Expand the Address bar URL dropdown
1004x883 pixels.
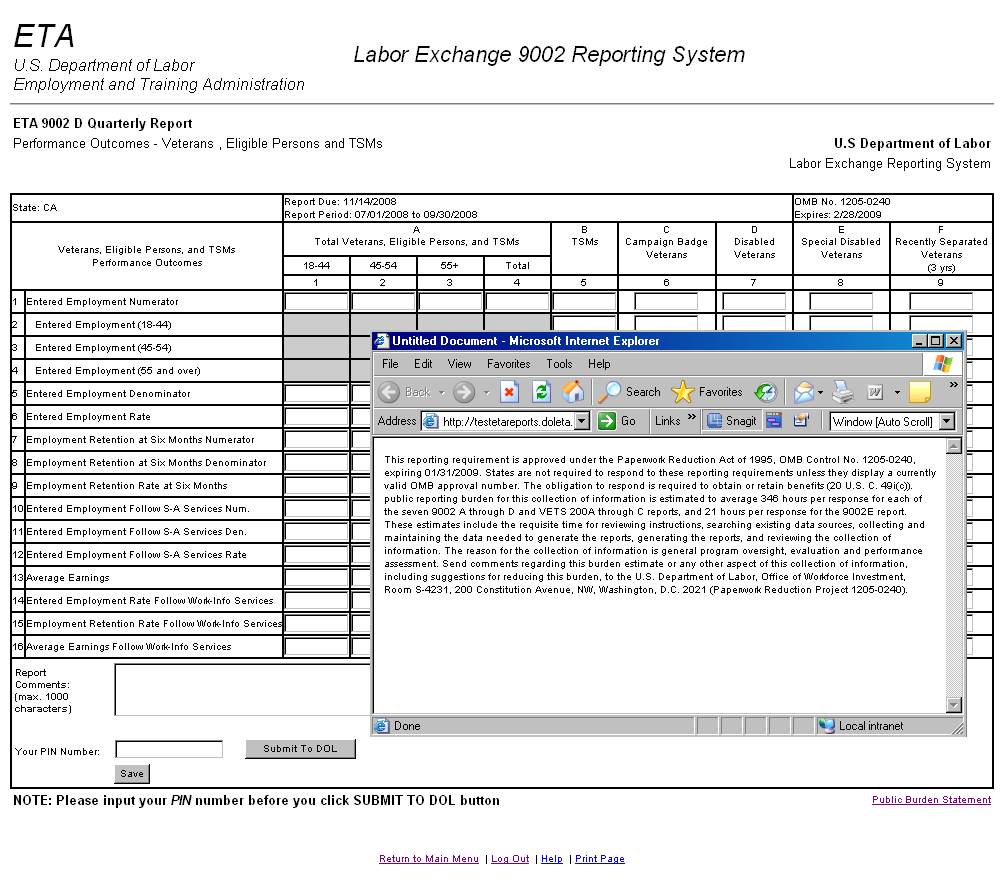coord(582,422)
